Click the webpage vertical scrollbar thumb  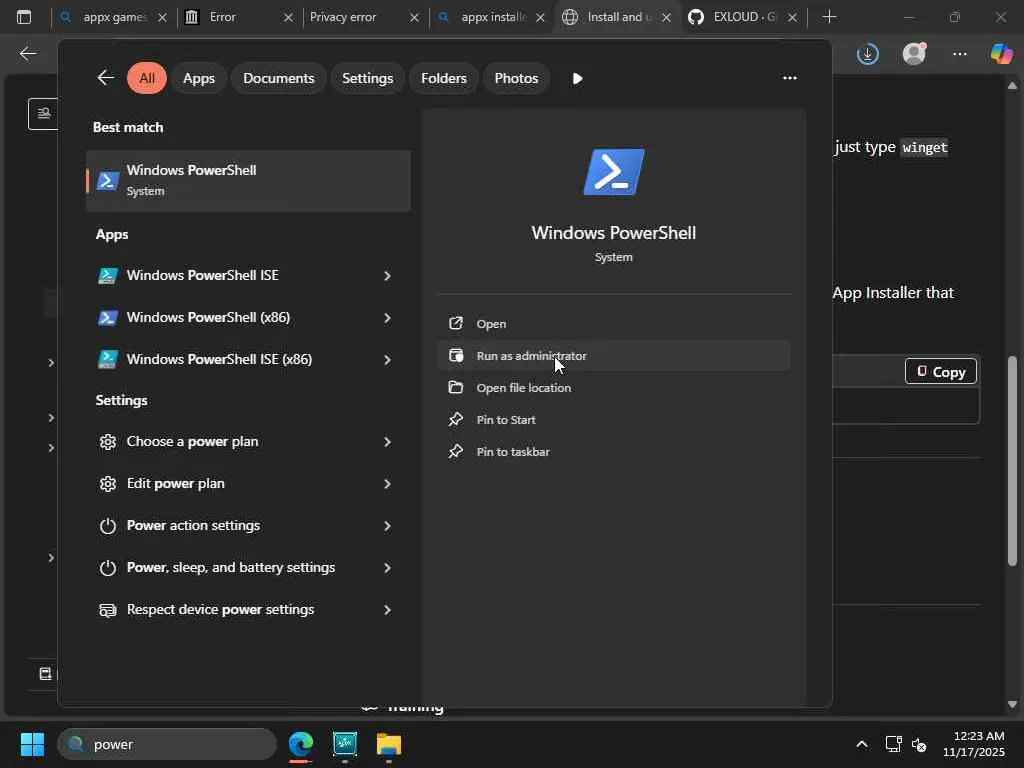click(1012, 460)
